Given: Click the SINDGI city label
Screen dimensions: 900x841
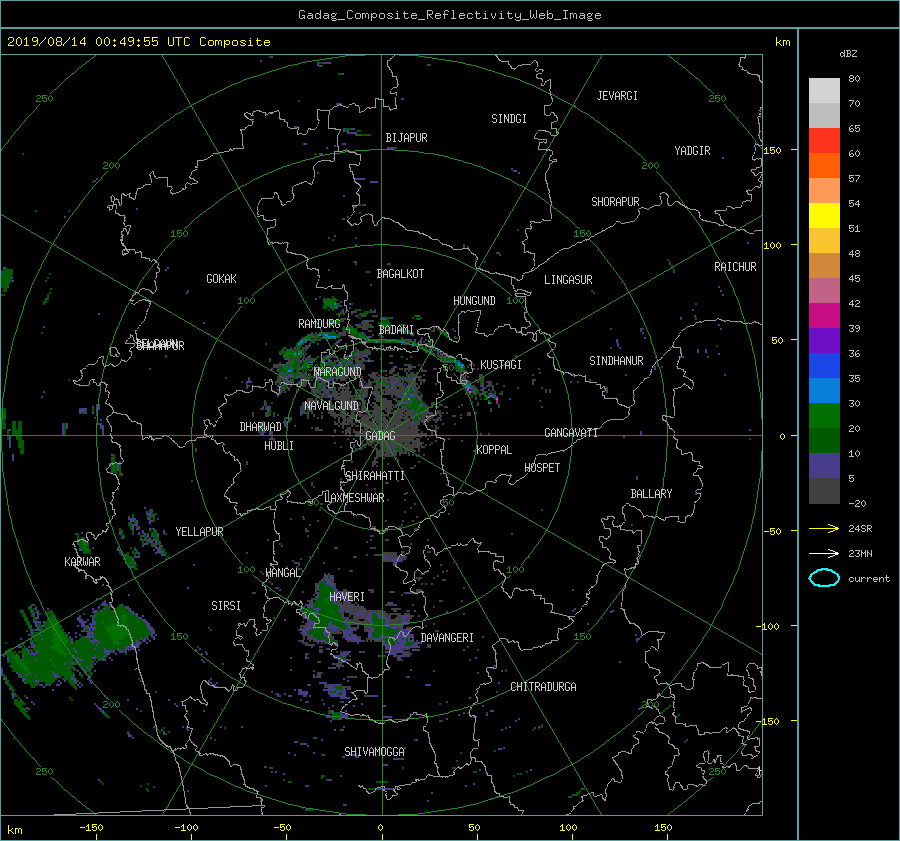Looking at the screenshot, I should pos(509,119).
